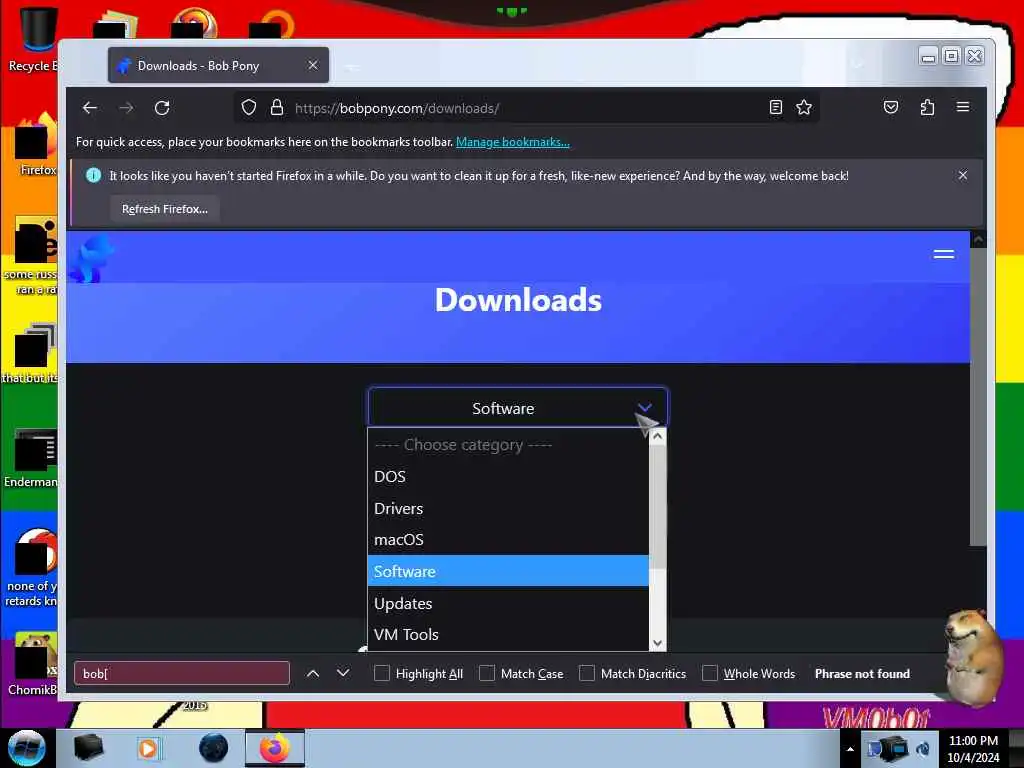
Task: Jump to next find result arrow
Action: click(343, 673)
